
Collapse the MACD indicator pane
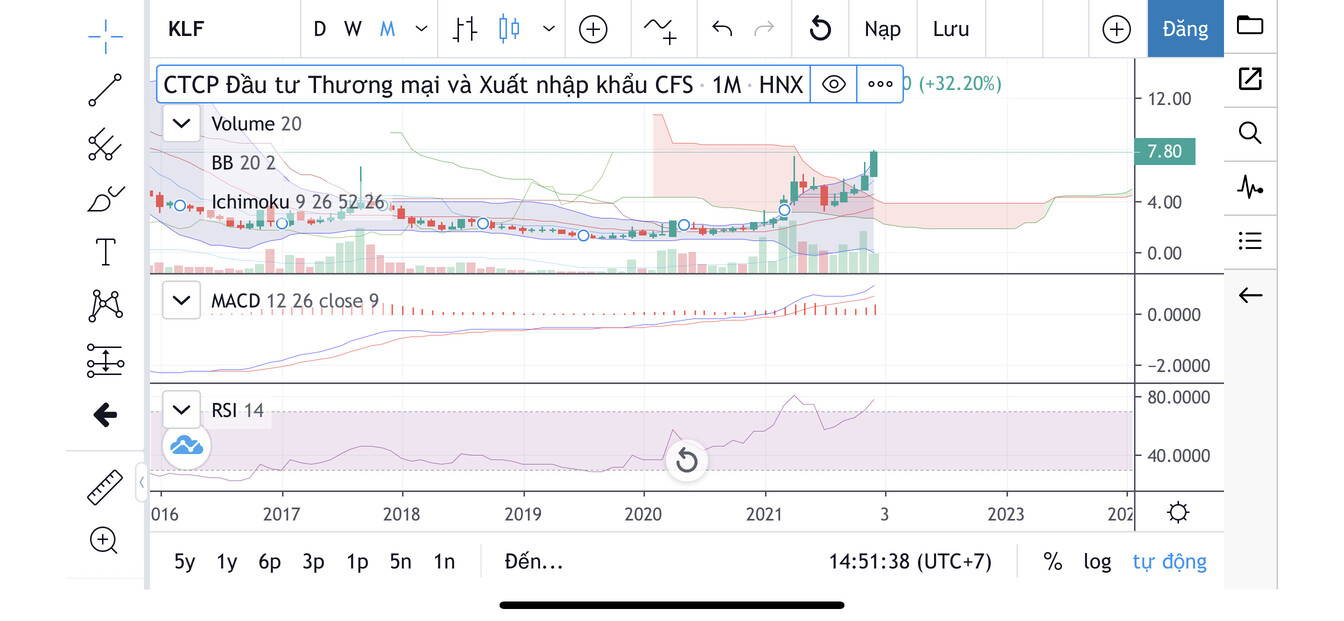coord(181,300)
